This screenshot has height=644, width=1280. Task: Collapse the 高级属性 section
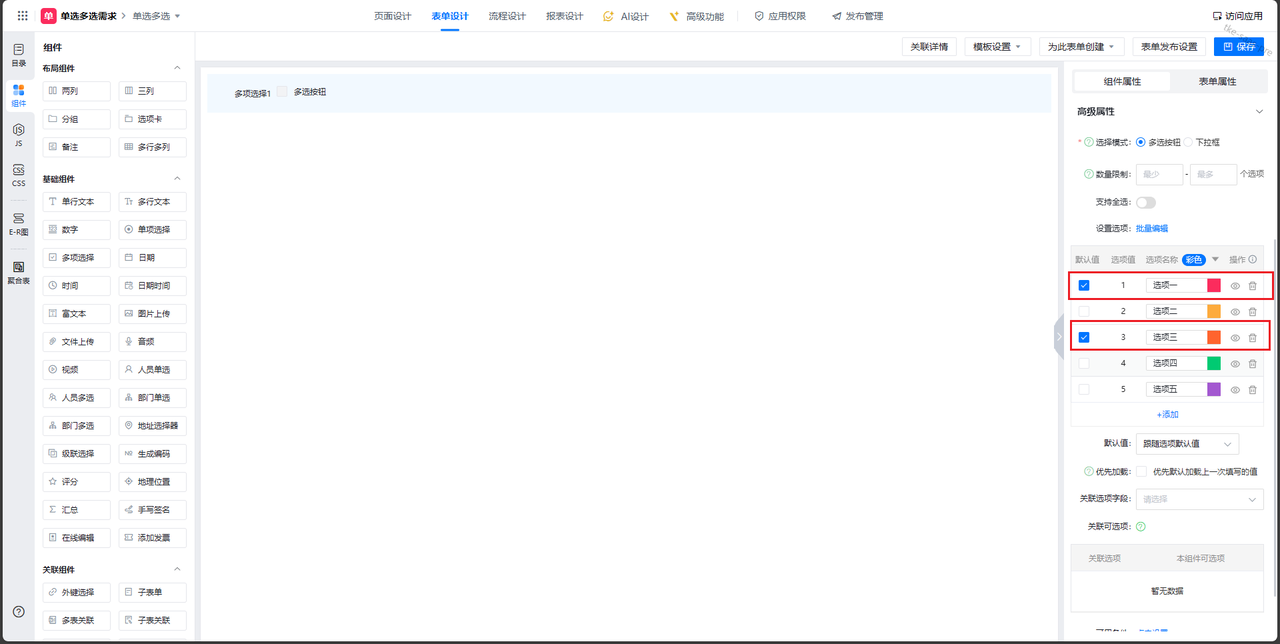click(x=1259, y=112)
